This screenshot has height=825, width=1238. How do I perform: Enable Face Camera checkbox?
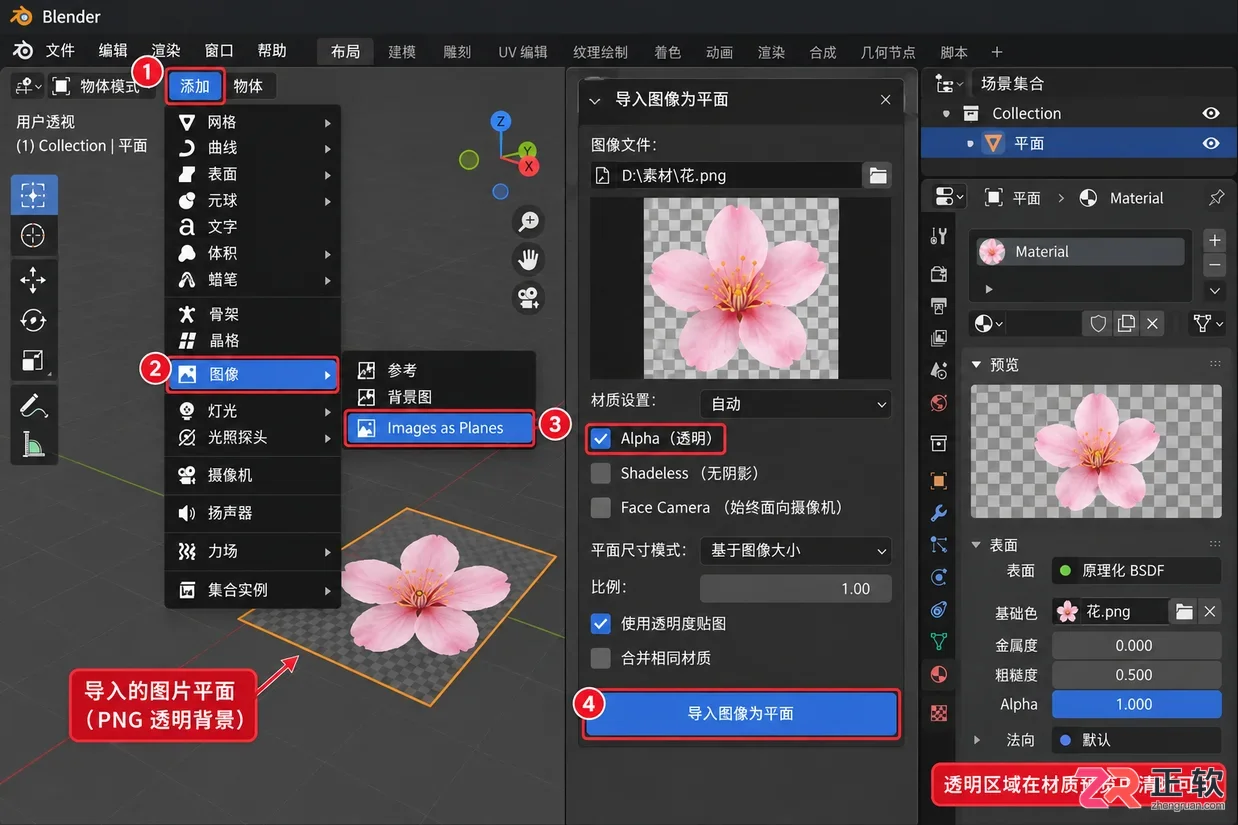(x=601, y=507)
